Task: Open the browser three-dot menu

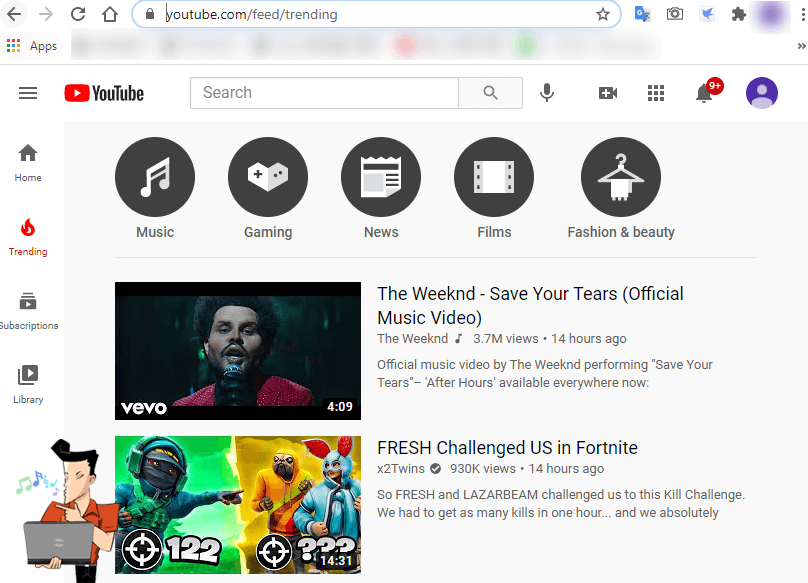Action: 802,14
